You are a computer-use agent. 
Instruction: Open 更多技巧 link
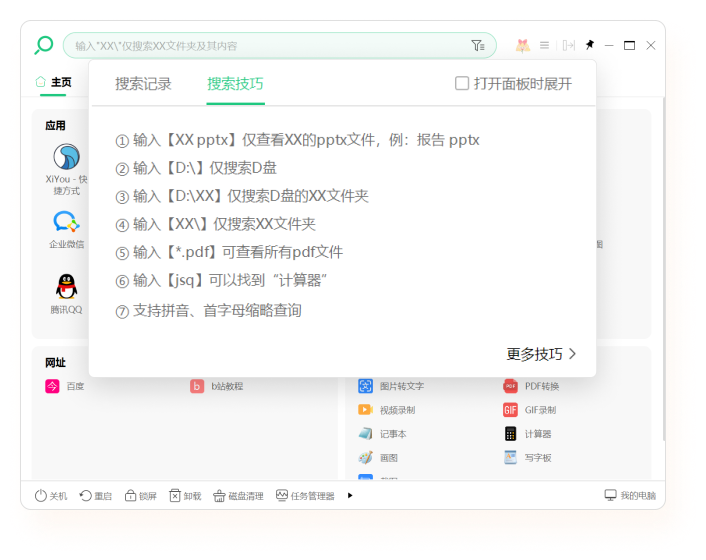(x=541, y=354)
